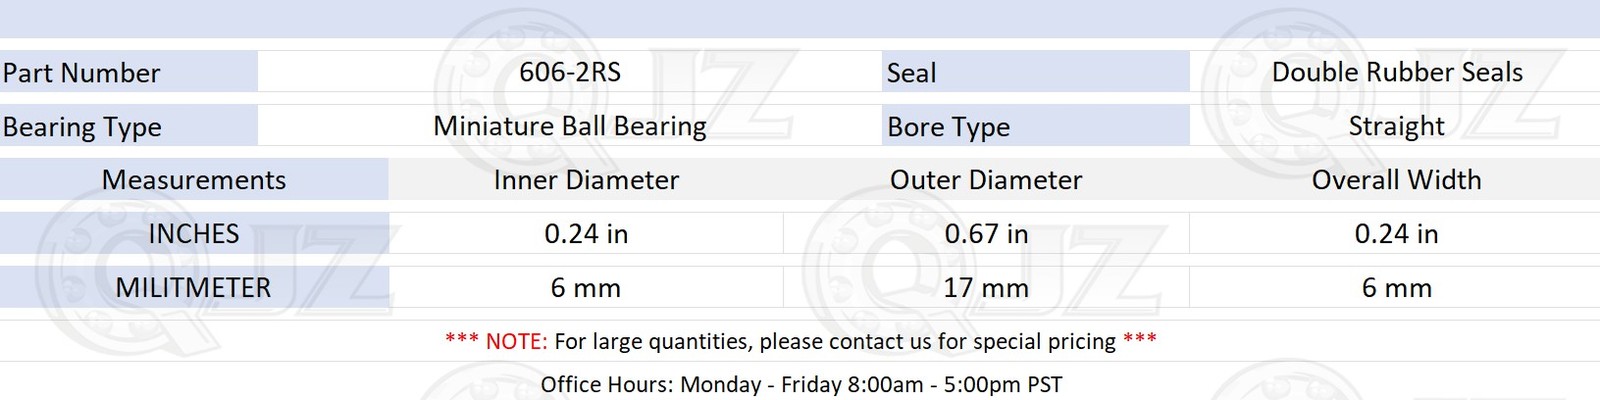Click the Bearing Type label
Viewport: 1600px width, 400px height.
pos(82,127)
